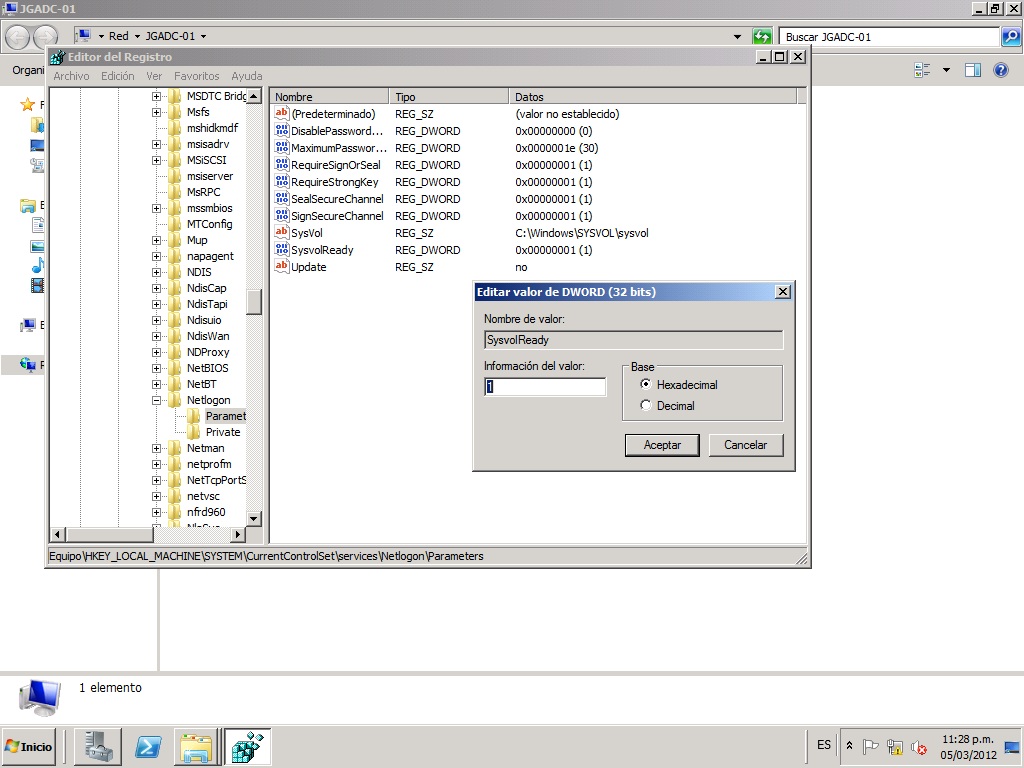This screenshot has height=768, width=1024.
Task: Click the Registry Editor taskbar icon
Action: (248, 746)
